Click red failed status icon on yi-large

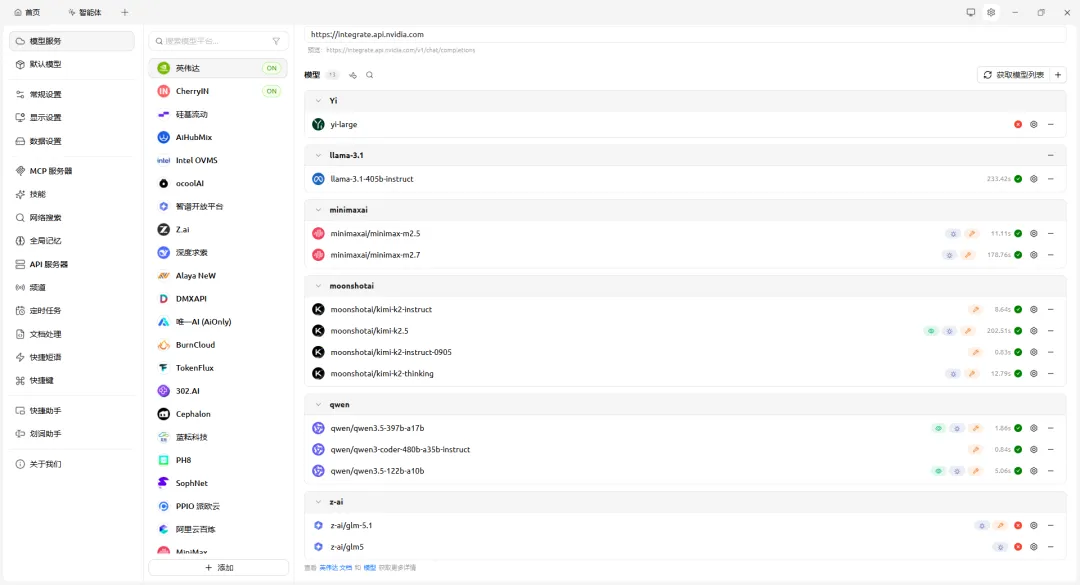point(1018,125)
